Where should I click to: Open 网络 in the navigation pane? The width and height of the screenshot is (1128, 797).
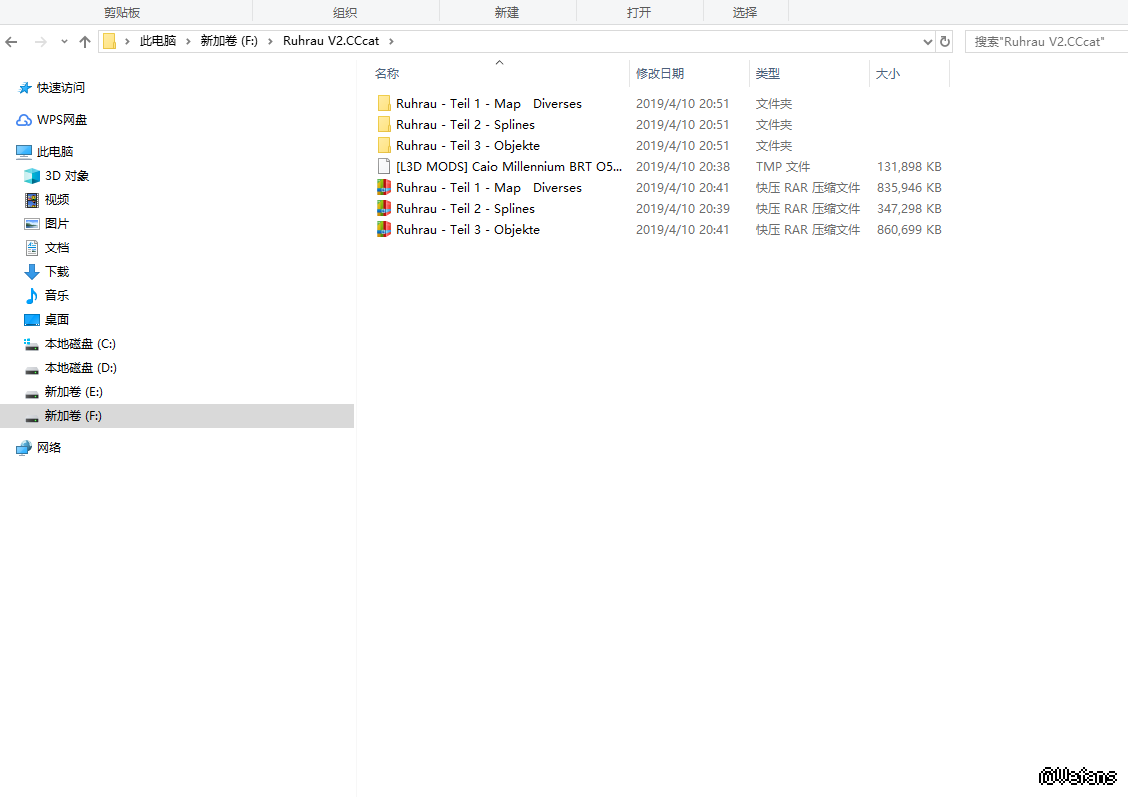49,447
